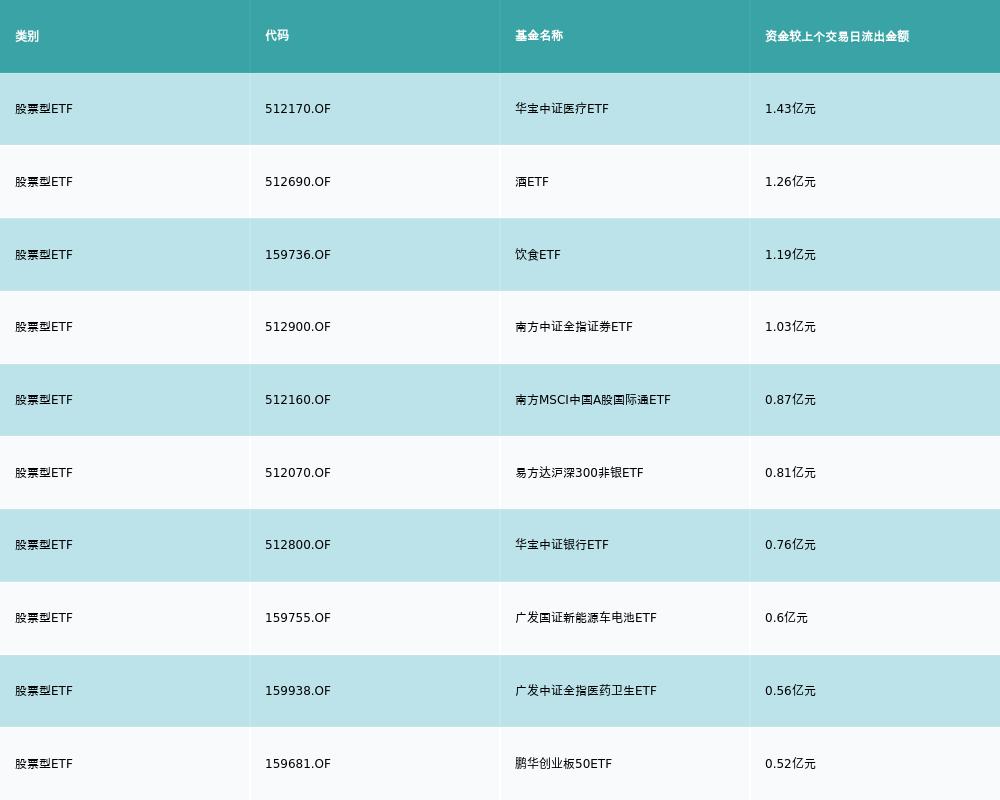Click 股票型ETF in the 512900.OF row
This screenshot has width=1000, height=800.
[x=44, y=327]
